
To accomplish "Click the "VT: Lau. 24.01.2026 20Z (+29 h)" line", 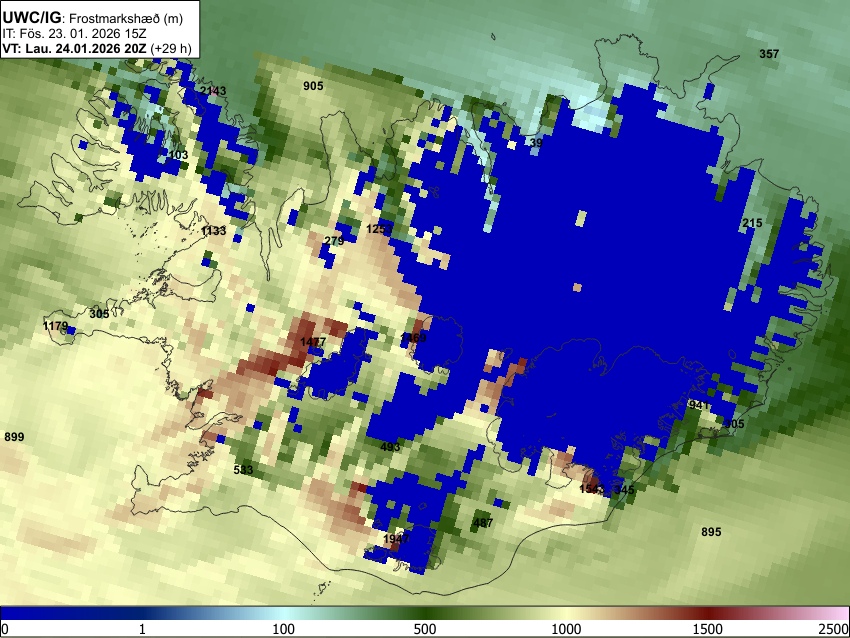I will click(97, 49).
